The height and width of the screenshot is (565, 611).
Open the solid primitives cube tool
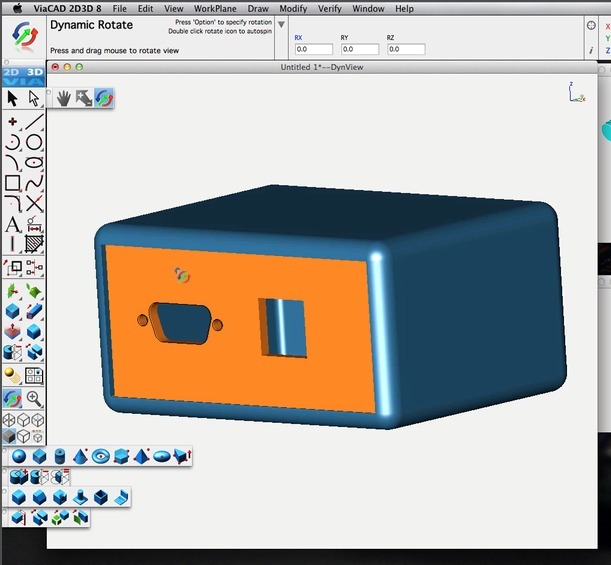(12, 311)
